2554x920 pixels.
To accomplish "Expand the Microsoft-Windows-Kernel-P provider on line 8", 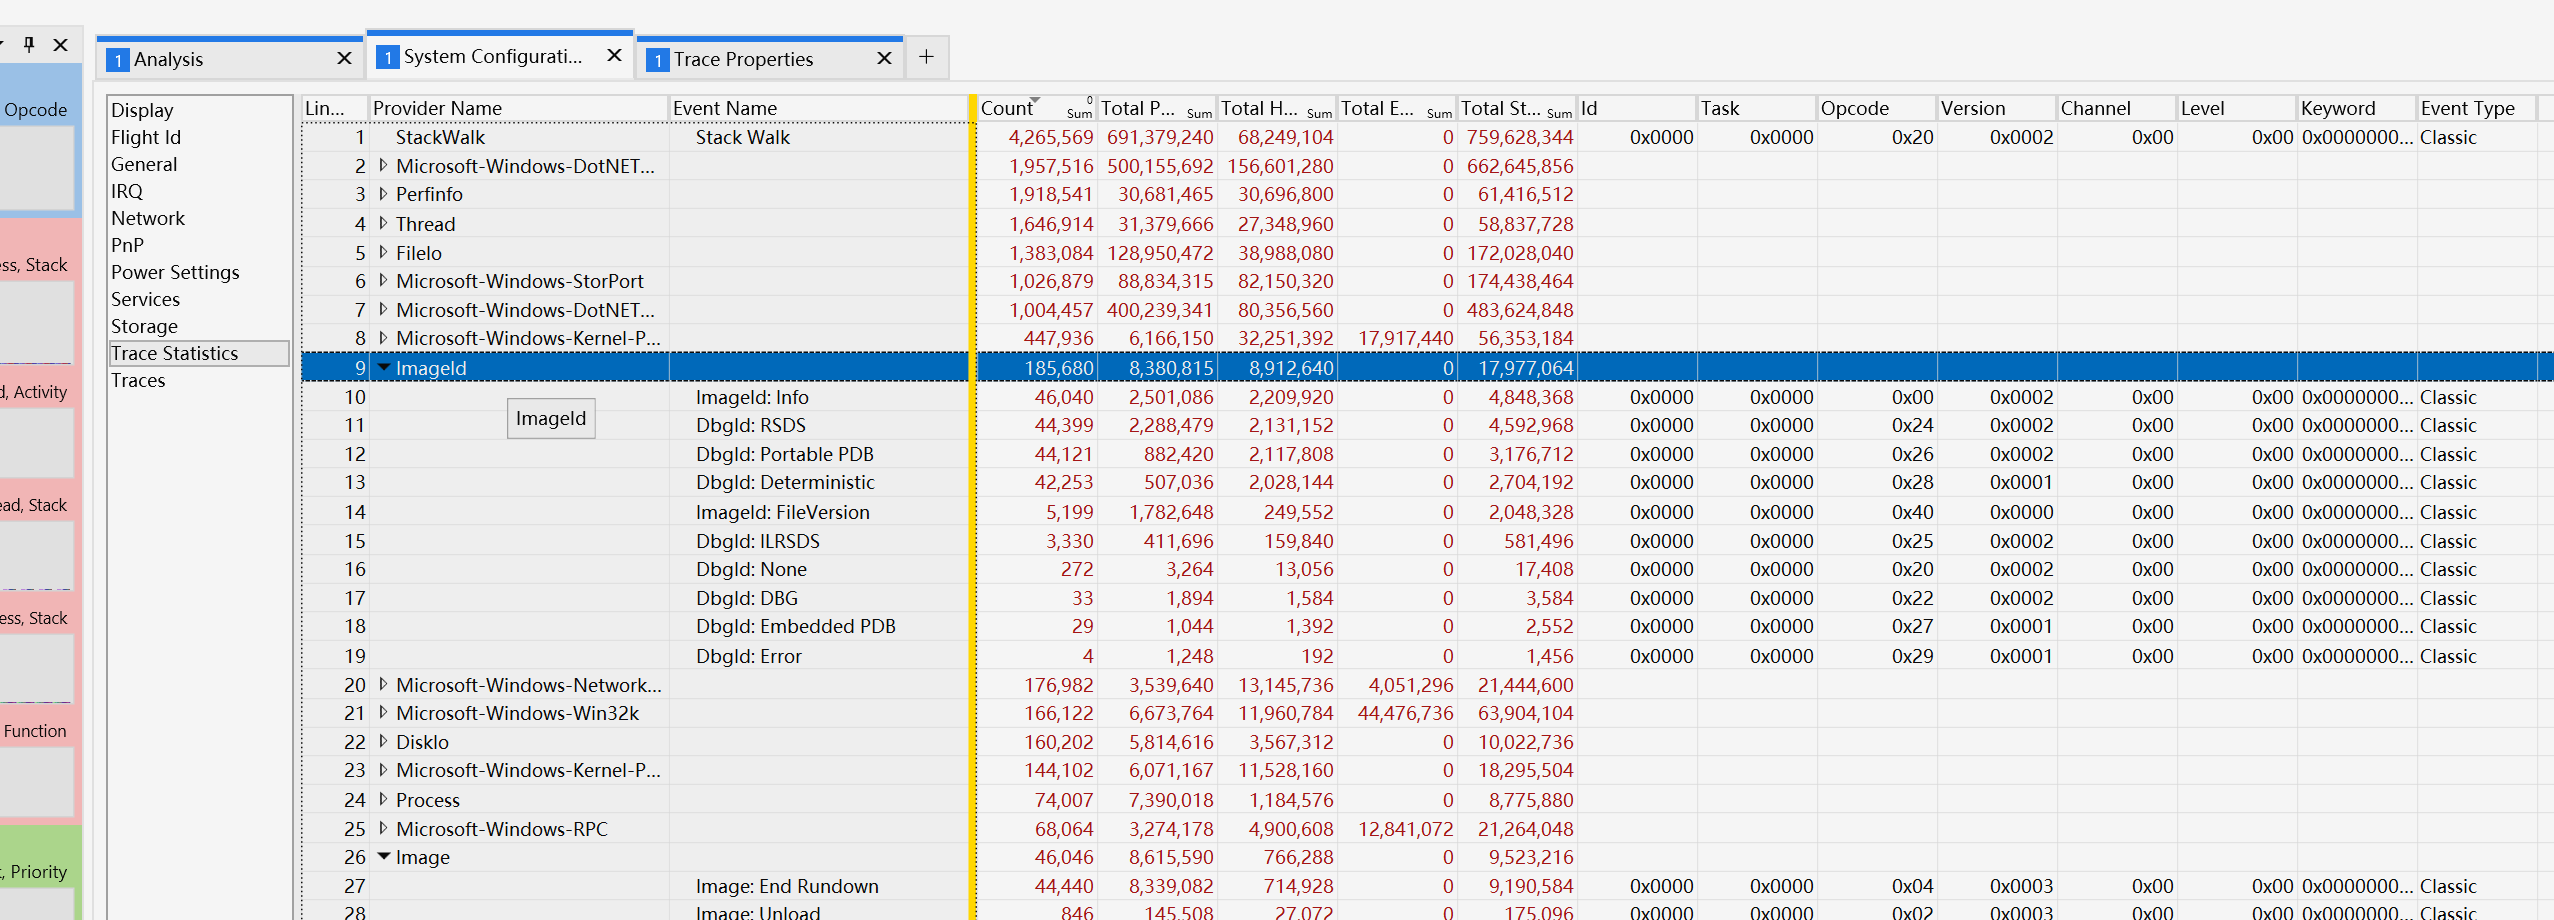I will click(383, 338).
